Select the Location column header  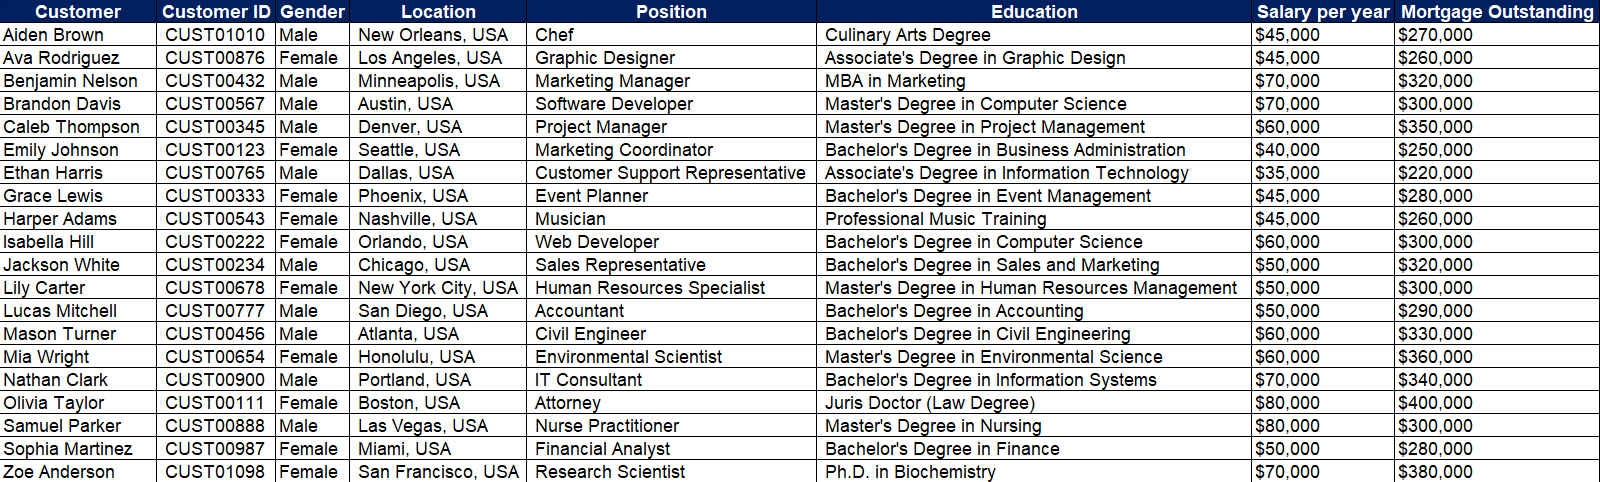[438, 12]
